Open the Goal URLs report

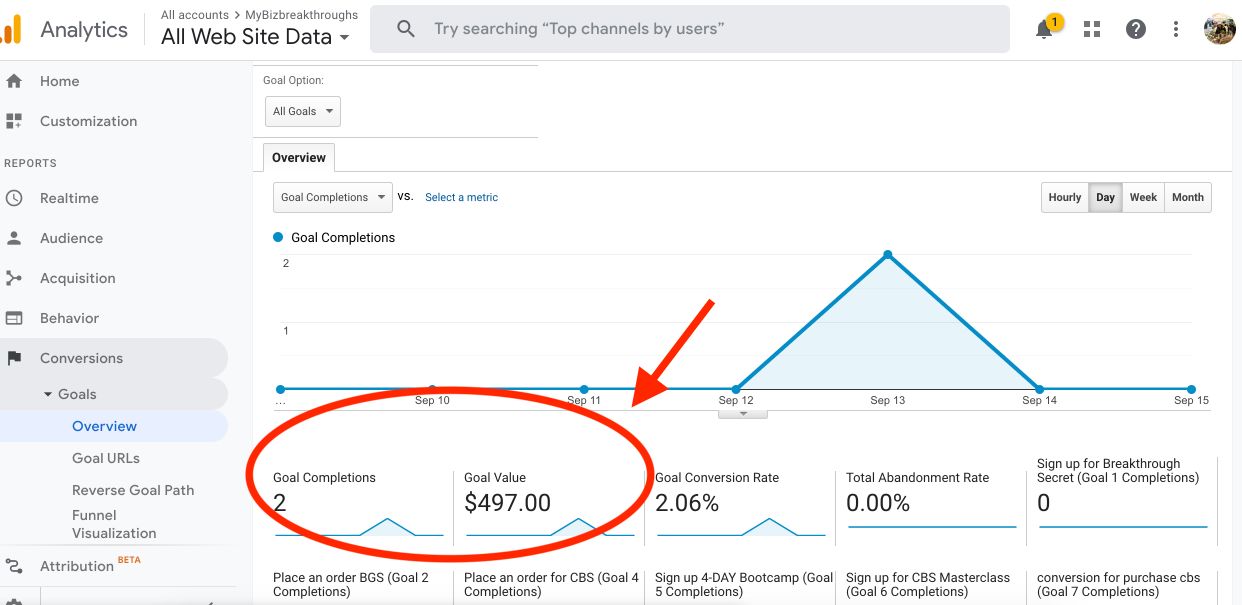point(105,457)
